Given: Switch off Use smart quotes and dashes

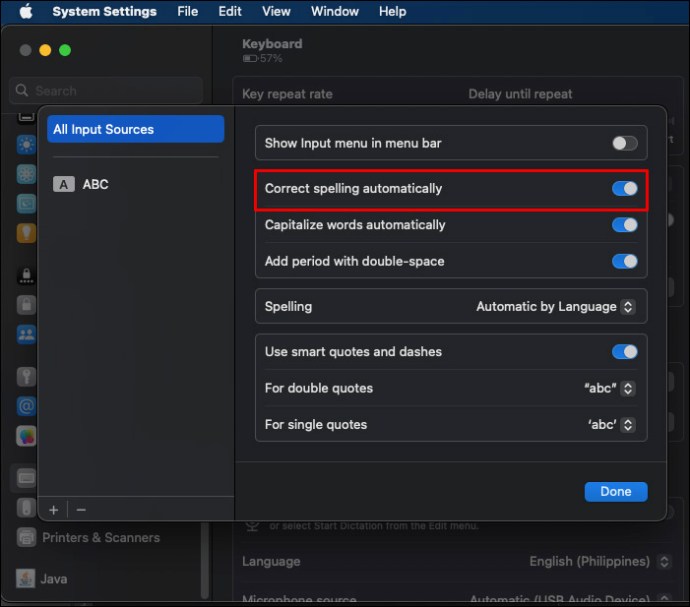Looking at the screenshot, I should click(x=624, y=352).
